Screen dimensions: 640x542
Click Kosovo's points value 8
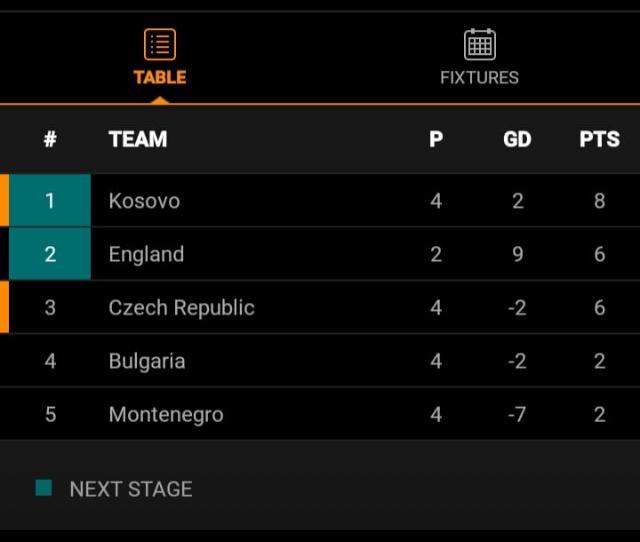(599, 201)
